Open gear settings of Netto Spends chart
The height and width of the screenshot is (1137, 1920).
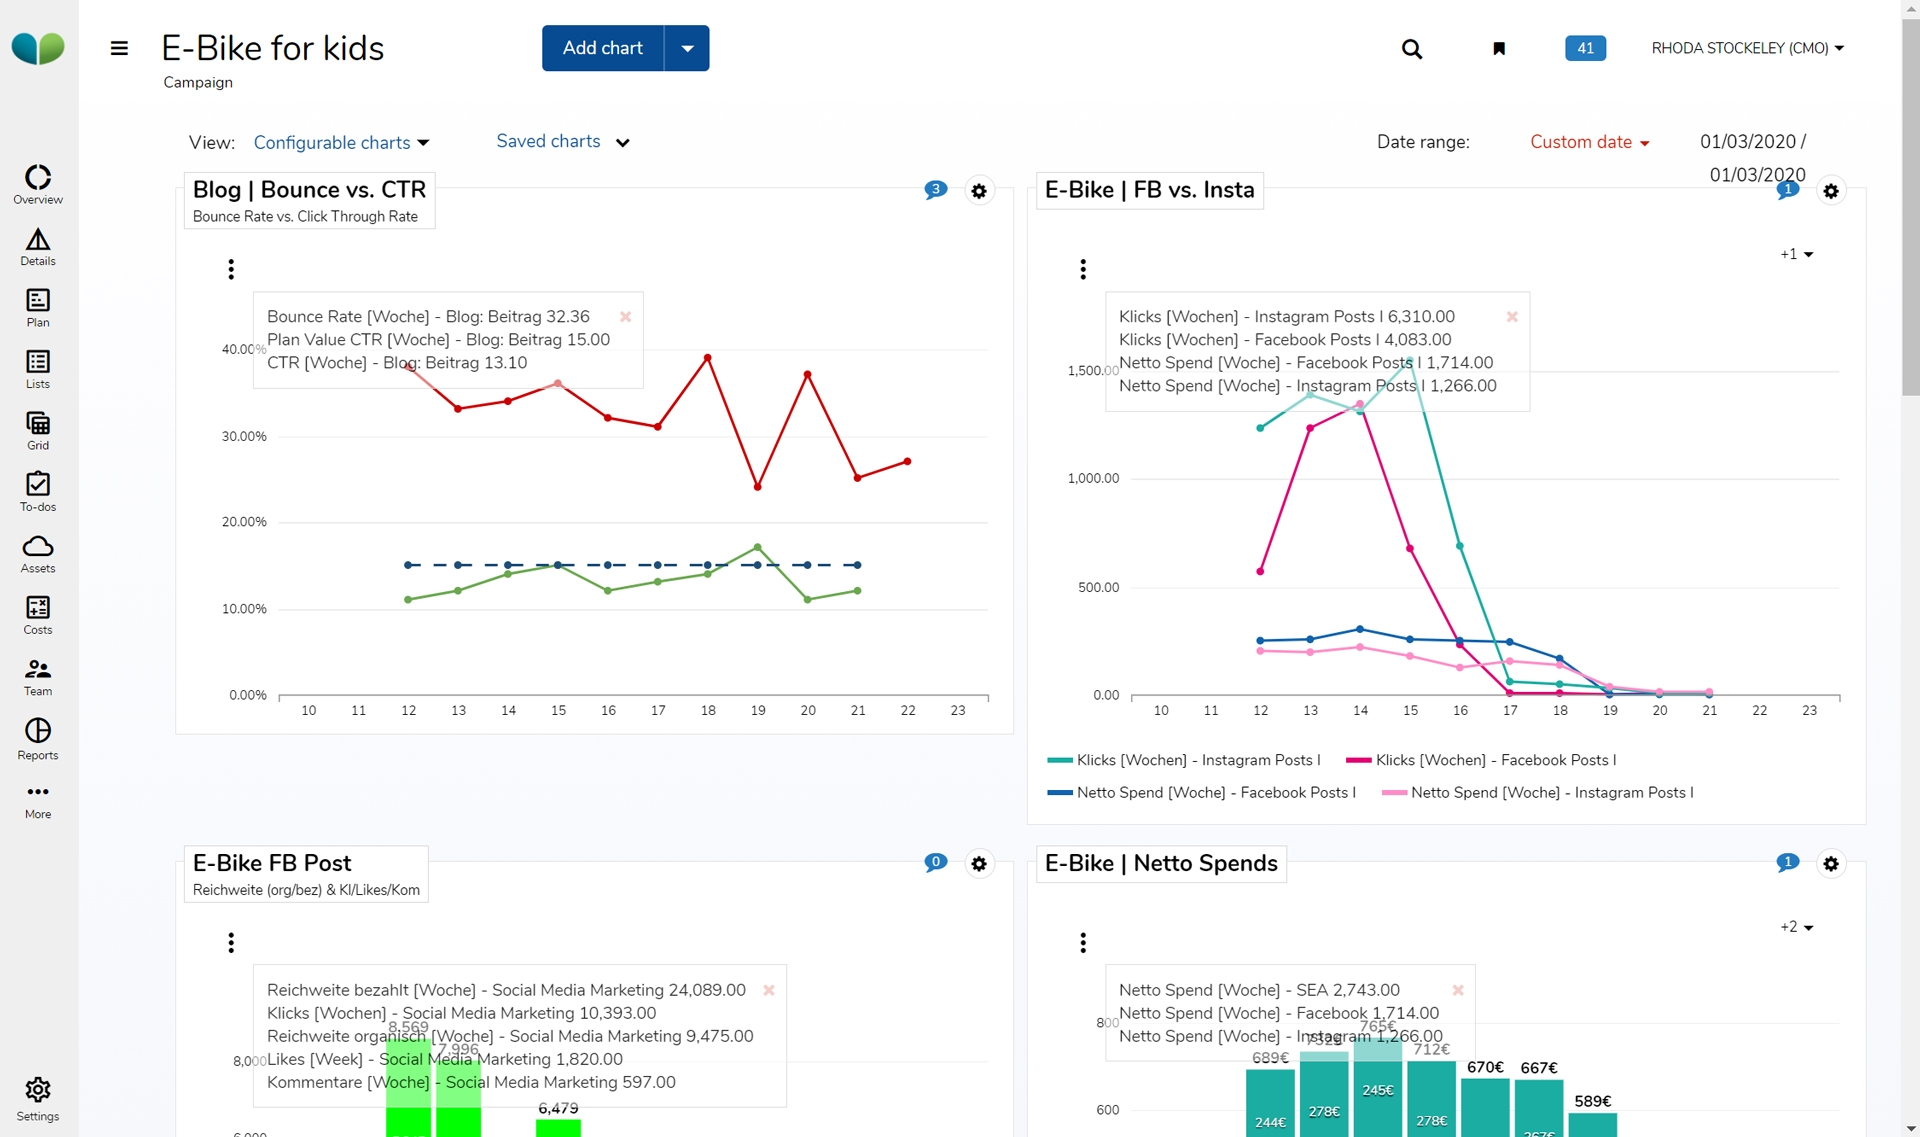pyautogui.click(x=1831, y=864)
